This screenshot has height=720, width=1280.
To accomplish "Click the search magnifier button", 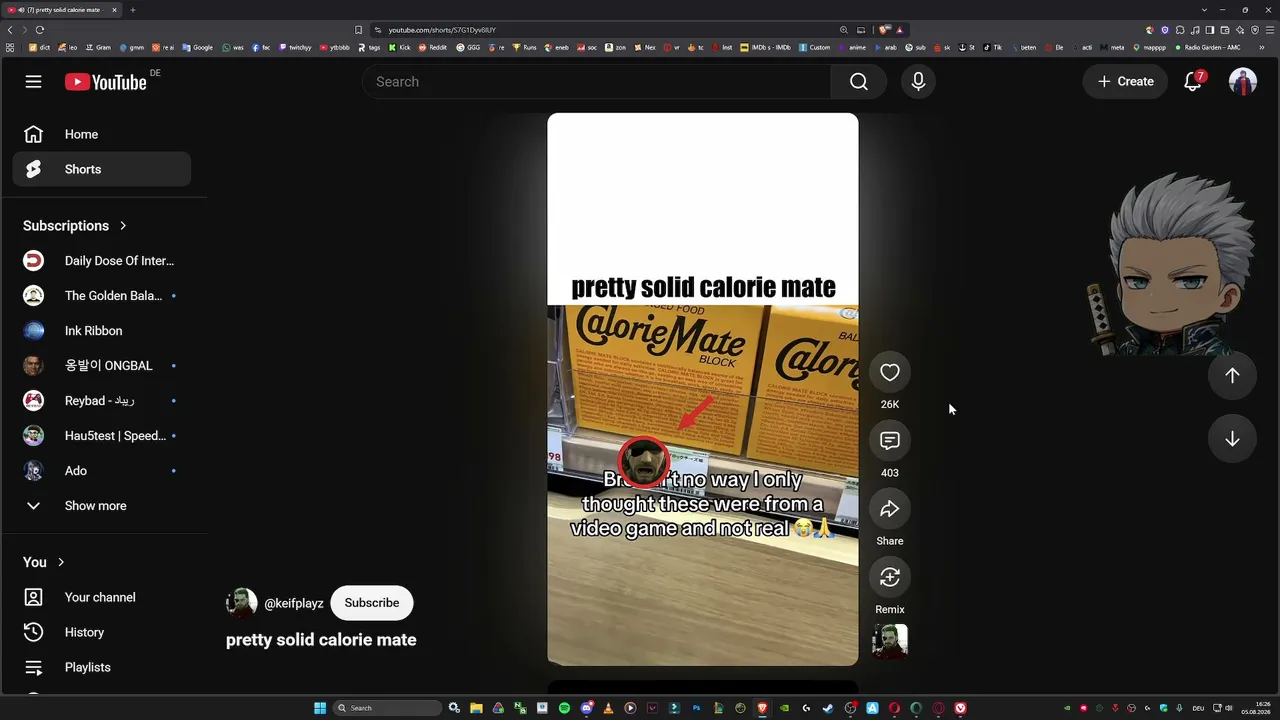I will pyautogui.click(x=859, y=82).
